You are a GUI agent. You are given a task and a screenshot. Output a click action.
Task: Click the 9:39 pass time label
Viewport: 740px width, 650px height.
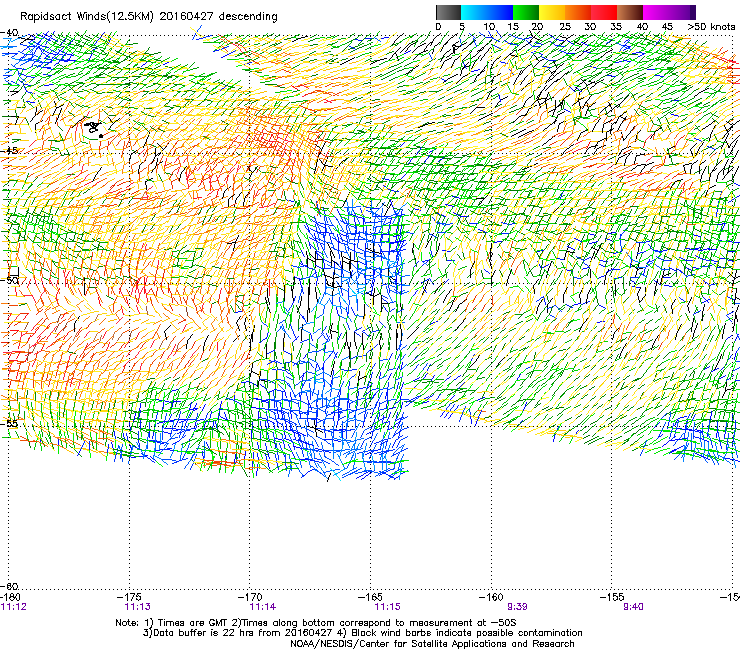click(517, 607)
